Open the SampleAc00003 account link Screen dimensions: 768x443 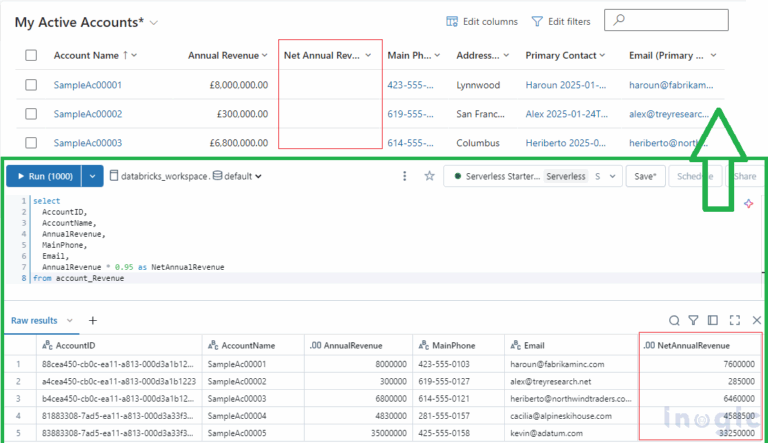[88, 143]
